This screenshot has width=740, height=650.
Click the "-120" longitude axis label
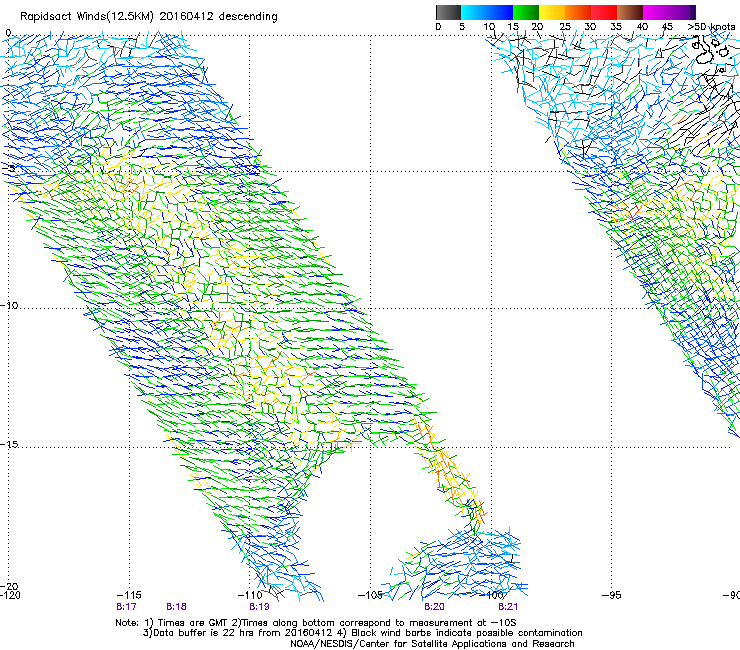[10, 595]
